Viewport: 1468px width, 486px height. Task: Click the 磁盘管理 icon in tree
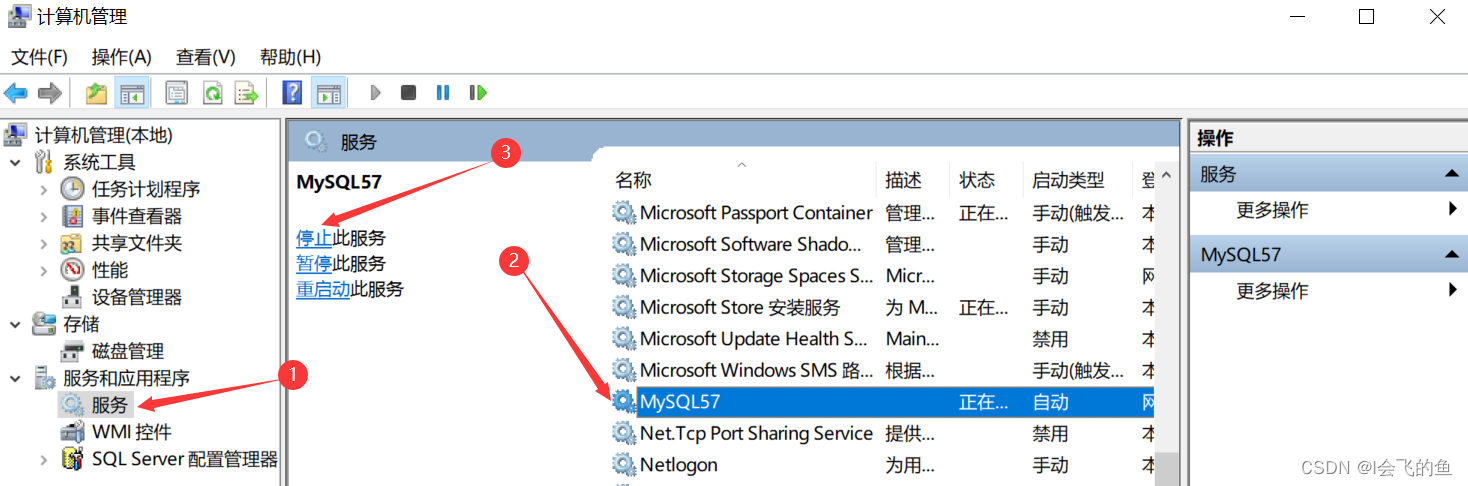tap(72, 351)
